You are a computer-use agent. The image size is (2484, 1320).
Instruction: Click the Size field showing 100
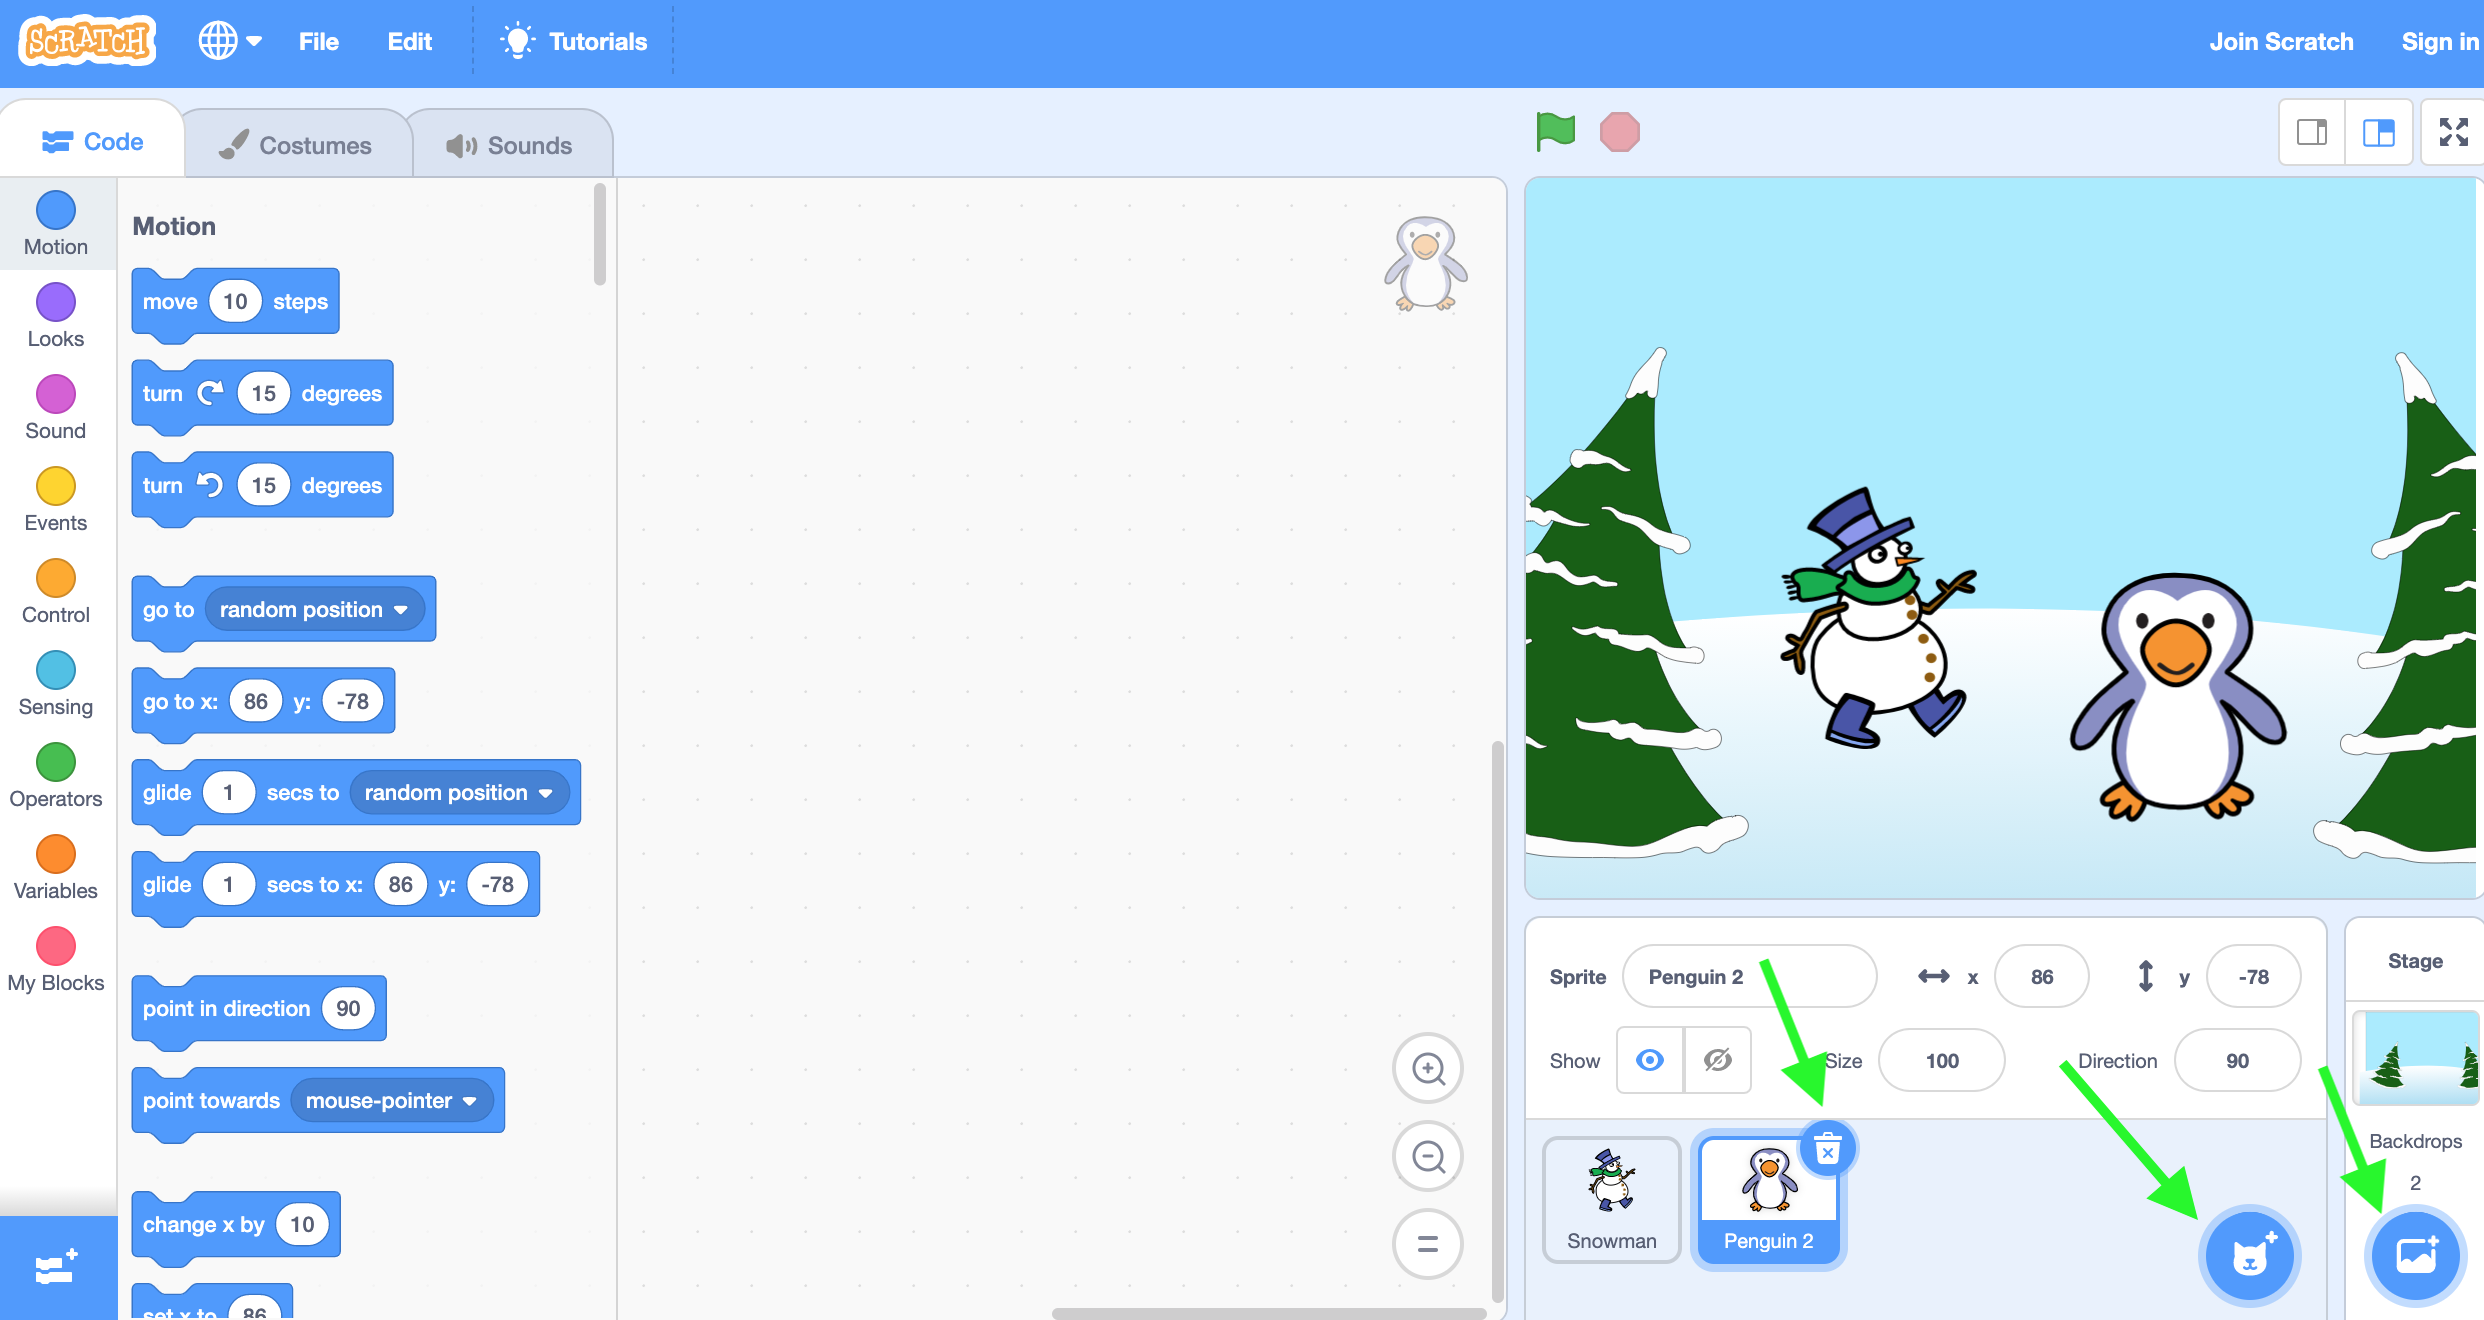point(1942,1060)
